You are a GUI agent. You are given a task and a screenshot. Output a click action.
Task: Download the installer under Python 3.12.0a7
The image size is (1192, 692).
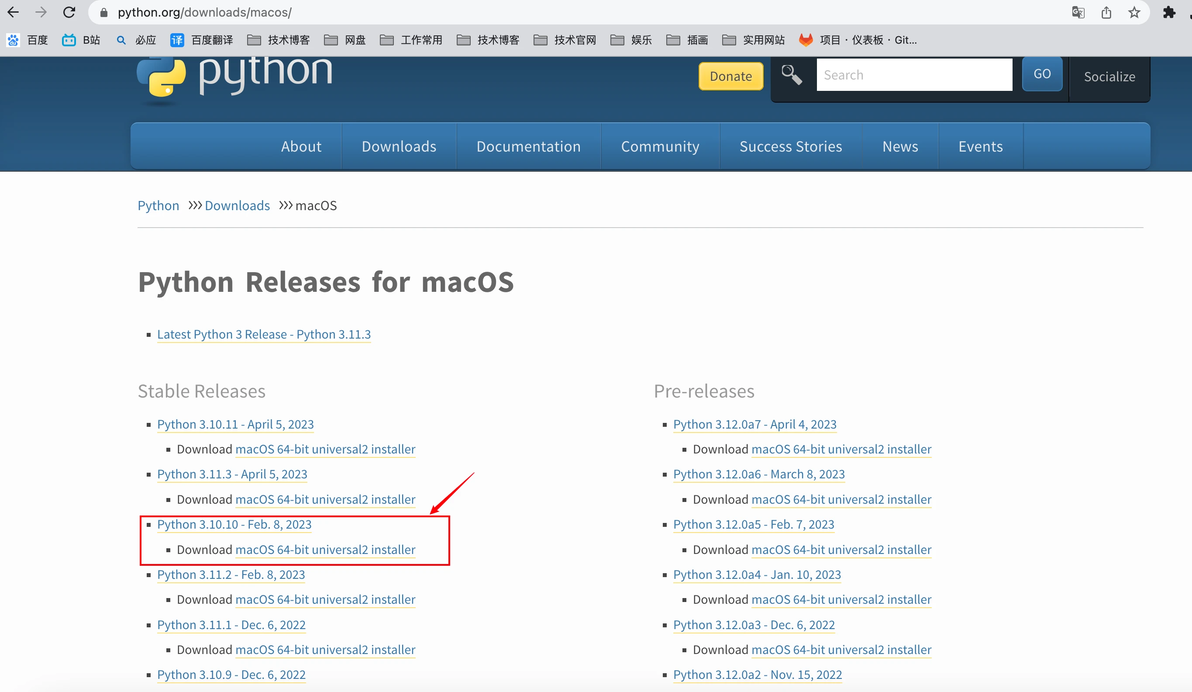click(842, 449)
